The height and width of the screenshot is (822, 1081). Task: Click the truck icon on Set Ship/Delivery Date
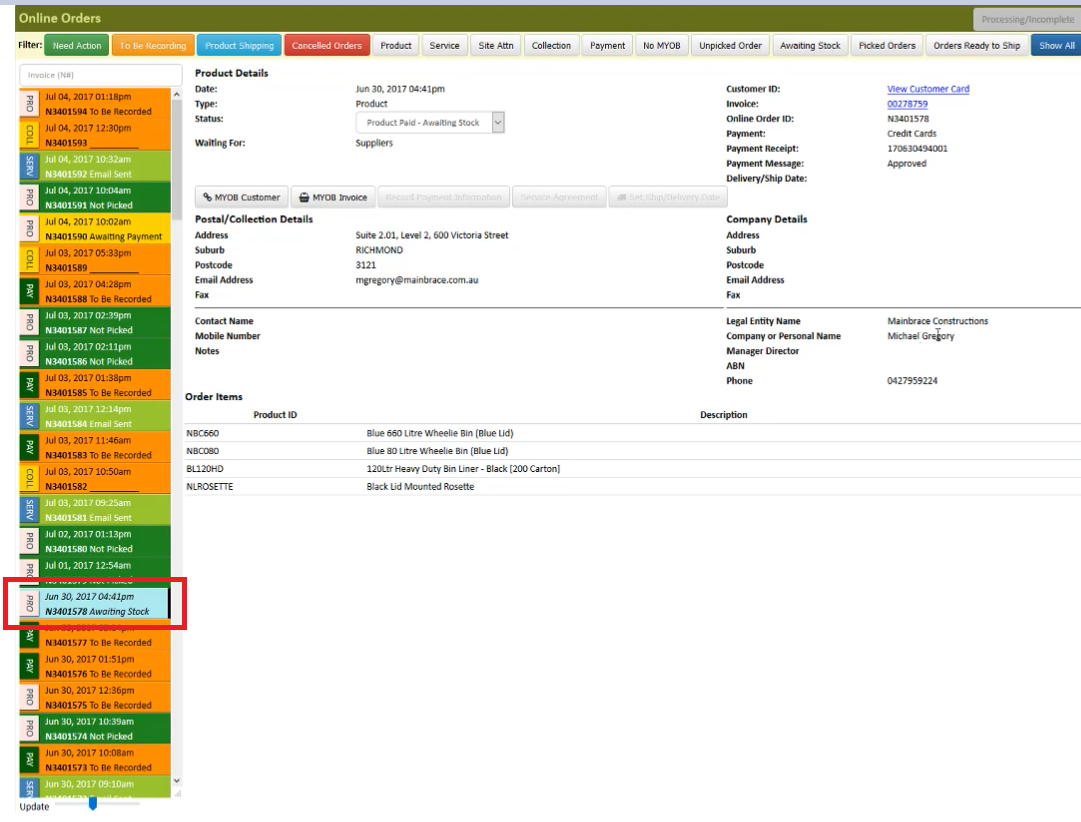click(x=621, y=197)
